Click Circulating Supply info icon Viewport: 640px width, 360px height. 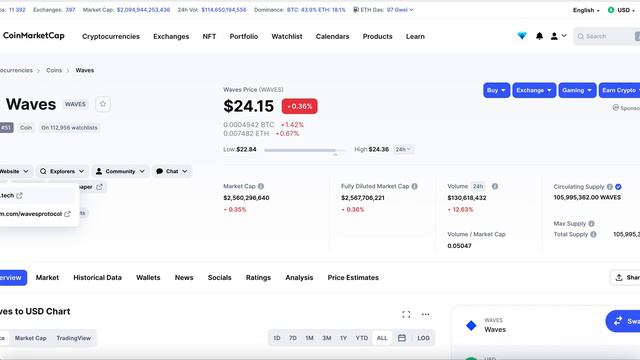click(609, 187)
